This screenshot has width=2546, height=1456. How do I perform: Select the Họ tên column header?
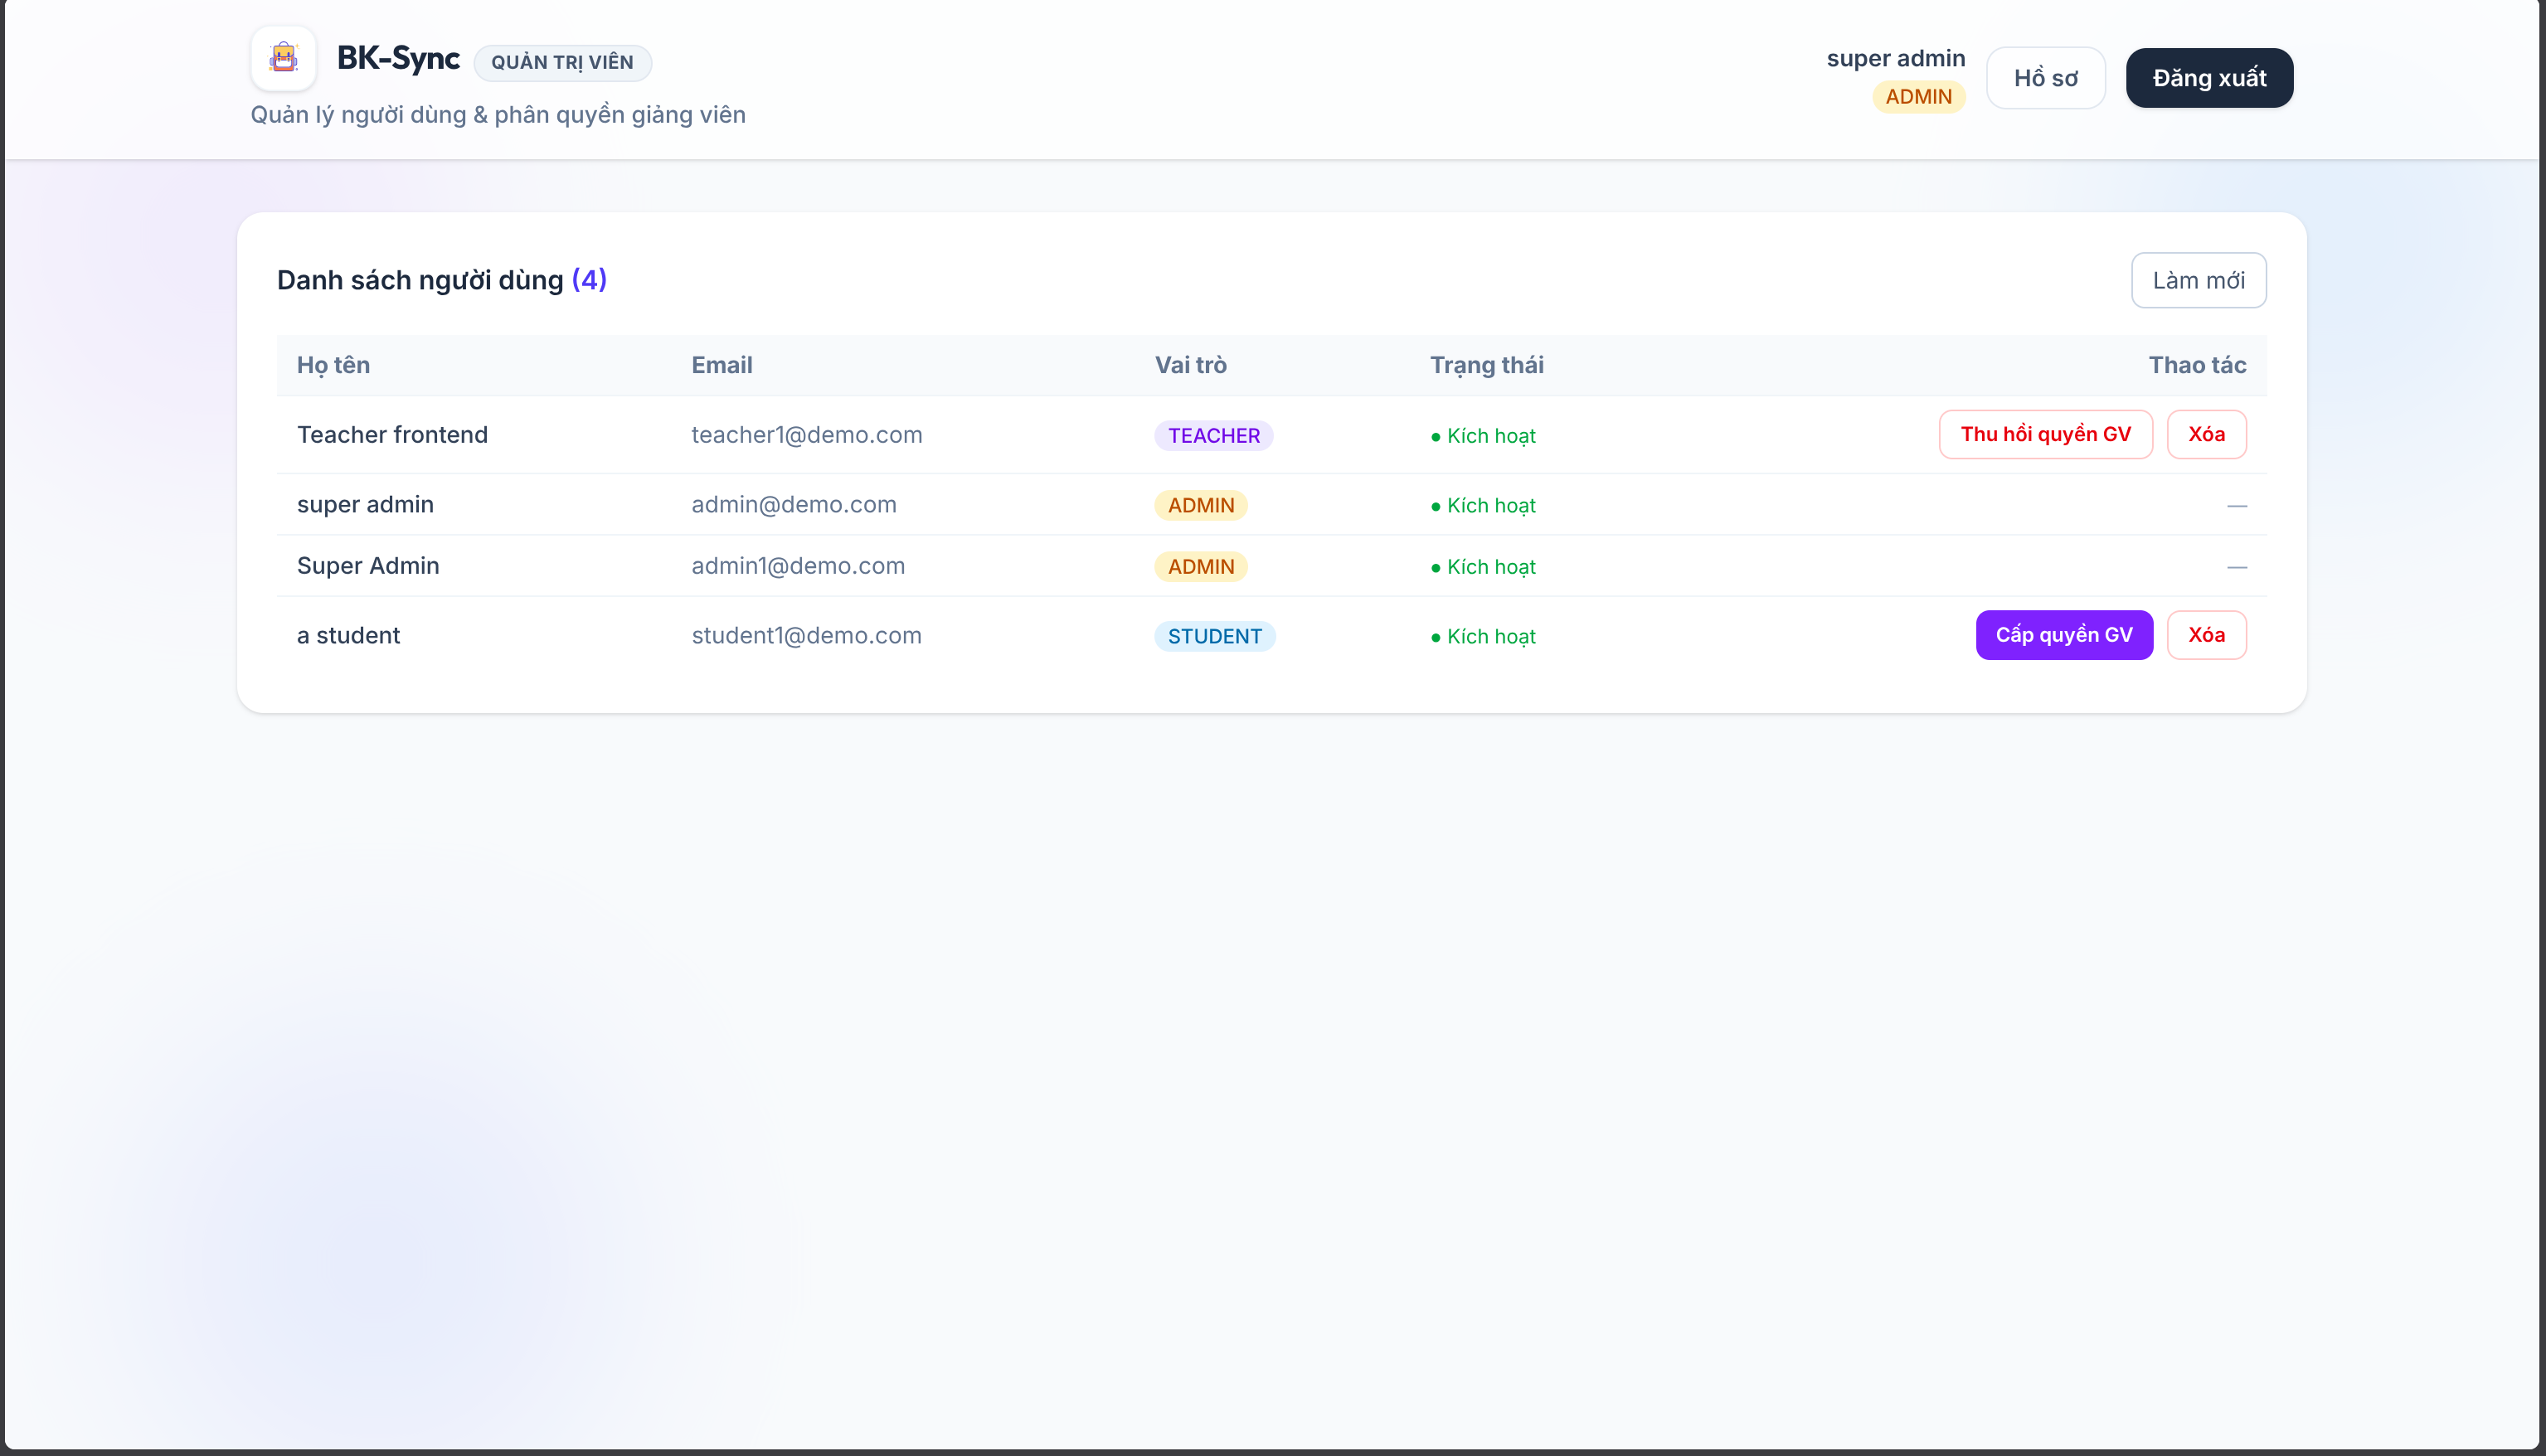pos(333,365)
